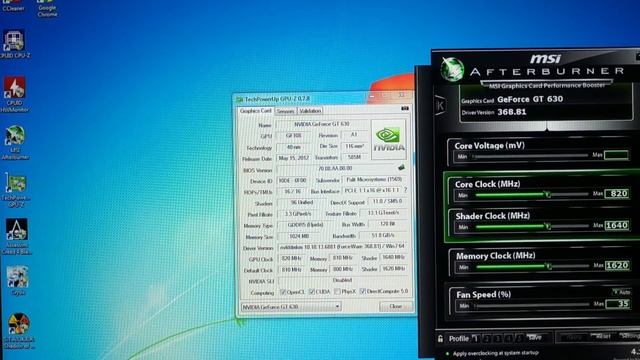This screenshot has width=640, height=360.
Task: Click the GPU-Z GPU Clock field 820 MHz
Action: click(291, 259)
